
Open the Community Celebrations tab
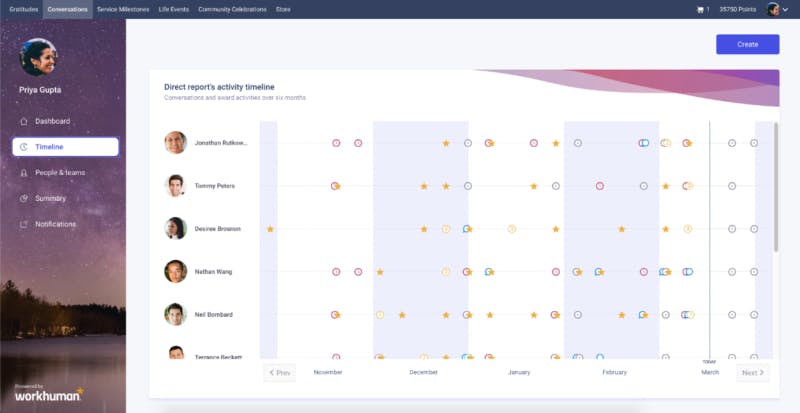pyautogui.click(x=232, y=9)
